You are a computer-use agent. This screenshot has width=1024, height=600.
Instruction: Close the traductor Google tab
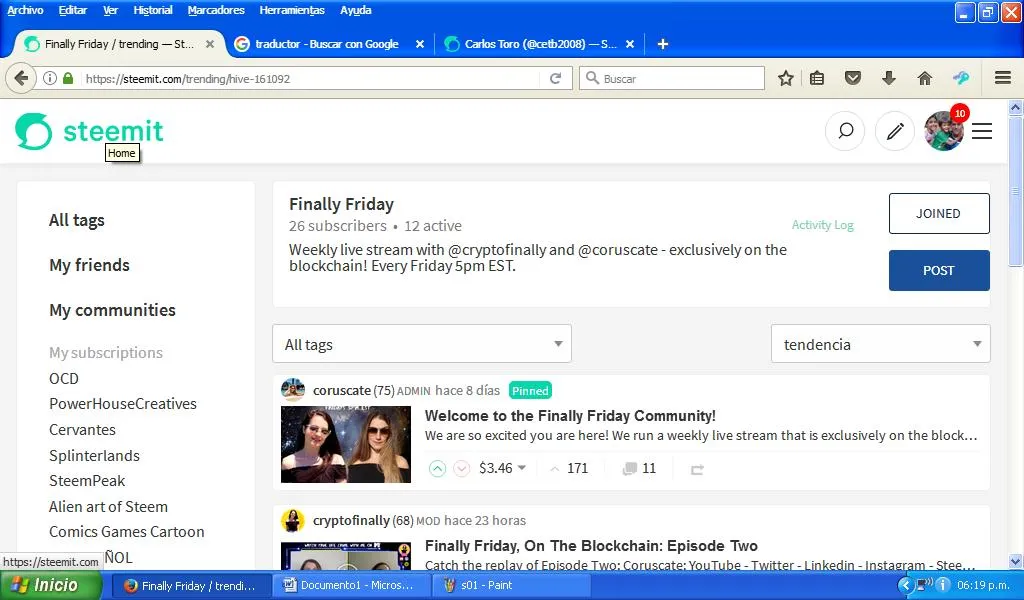[x=420, y=44]
